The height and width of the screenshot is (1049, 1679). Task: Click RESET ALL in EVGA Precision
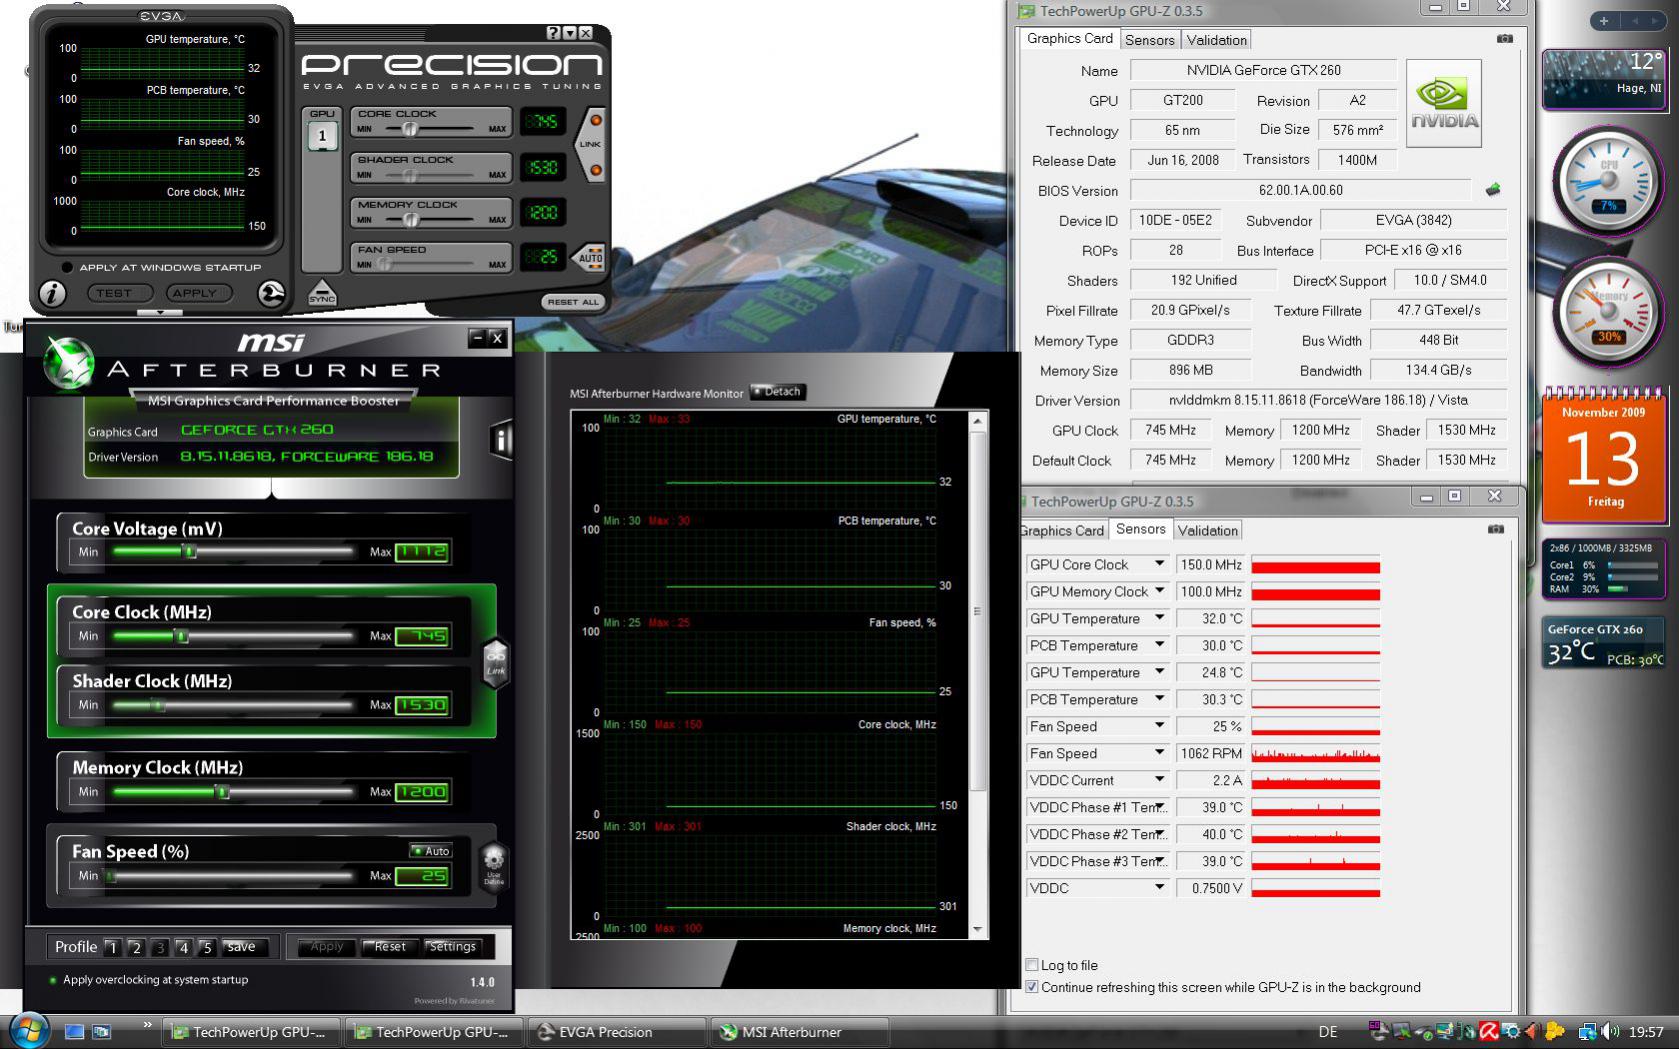[572, 301]
